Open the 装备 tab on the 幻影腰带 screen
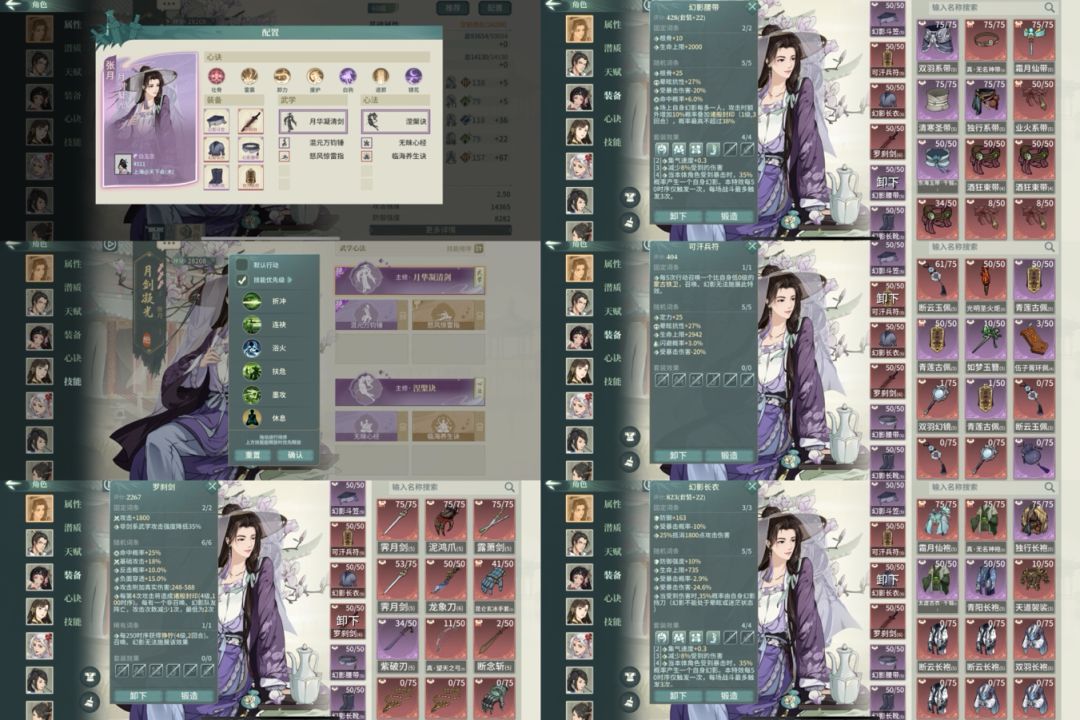 [x=612, y=95]
